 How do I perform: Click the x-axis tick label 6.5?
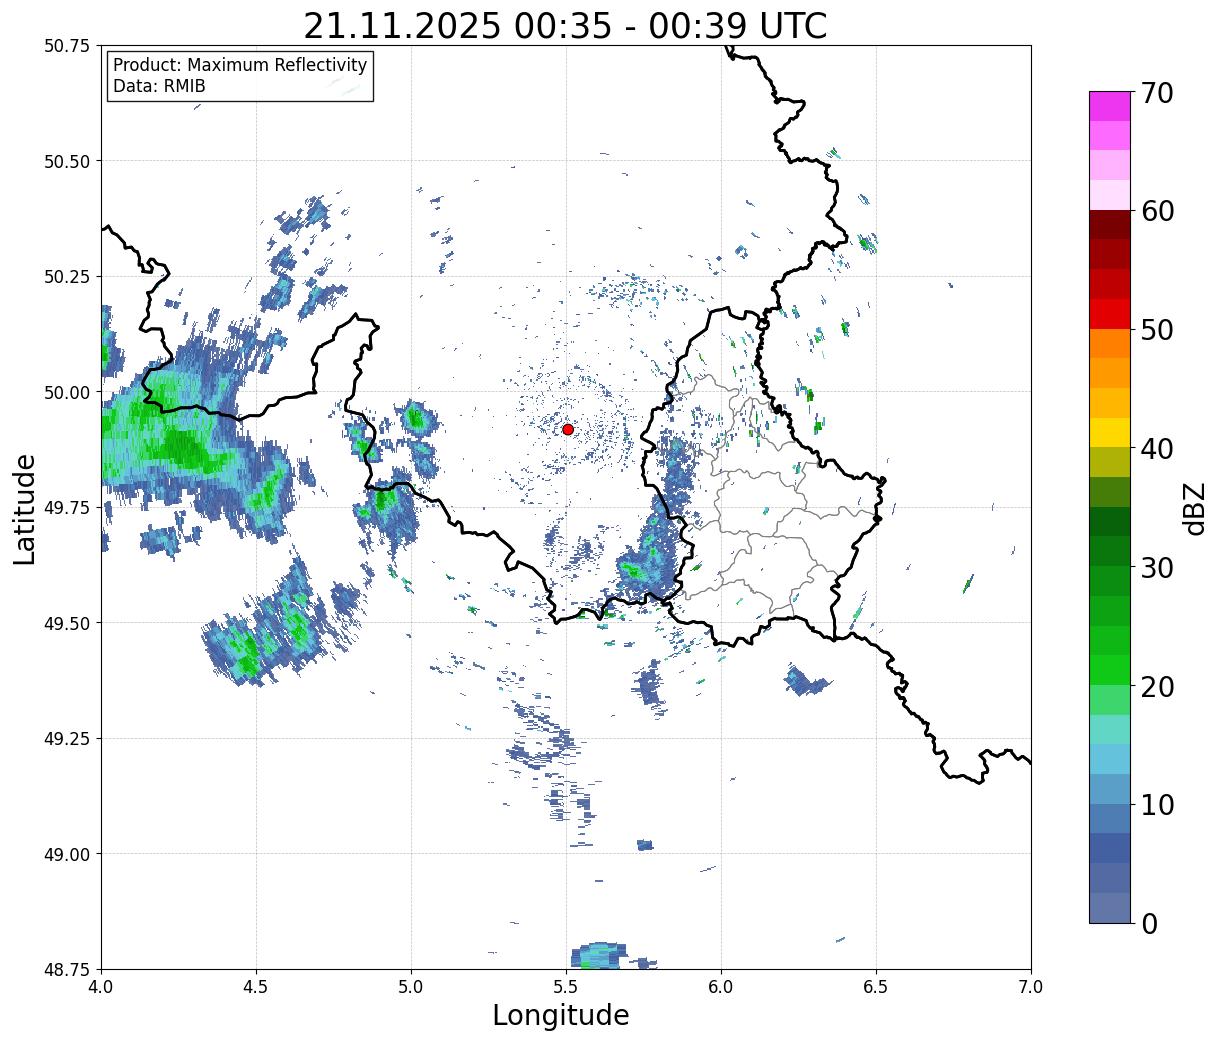[876, 987]
